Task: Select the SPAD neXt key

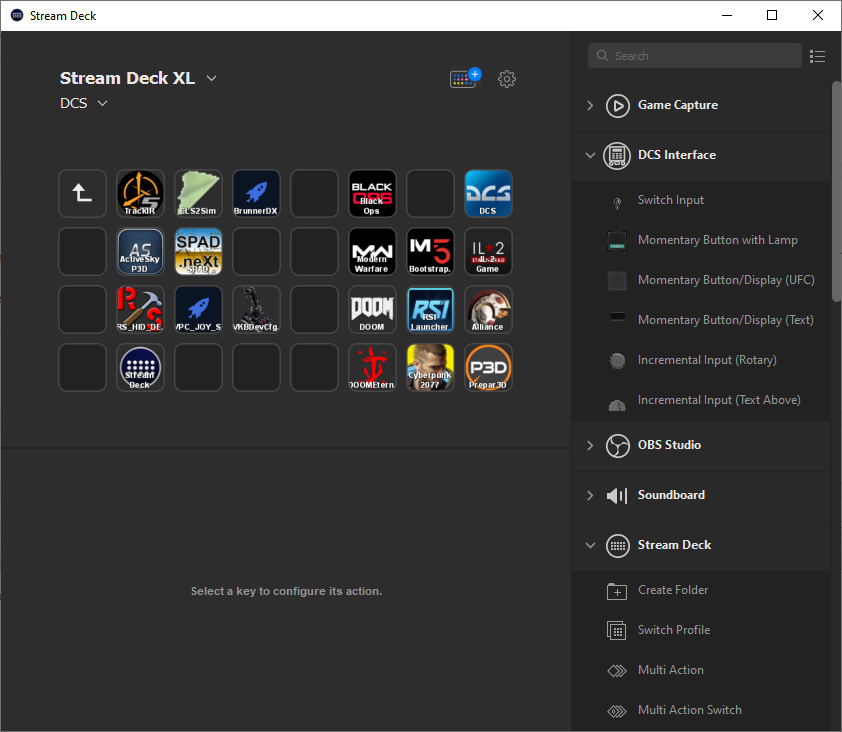Action: (198, 251)
